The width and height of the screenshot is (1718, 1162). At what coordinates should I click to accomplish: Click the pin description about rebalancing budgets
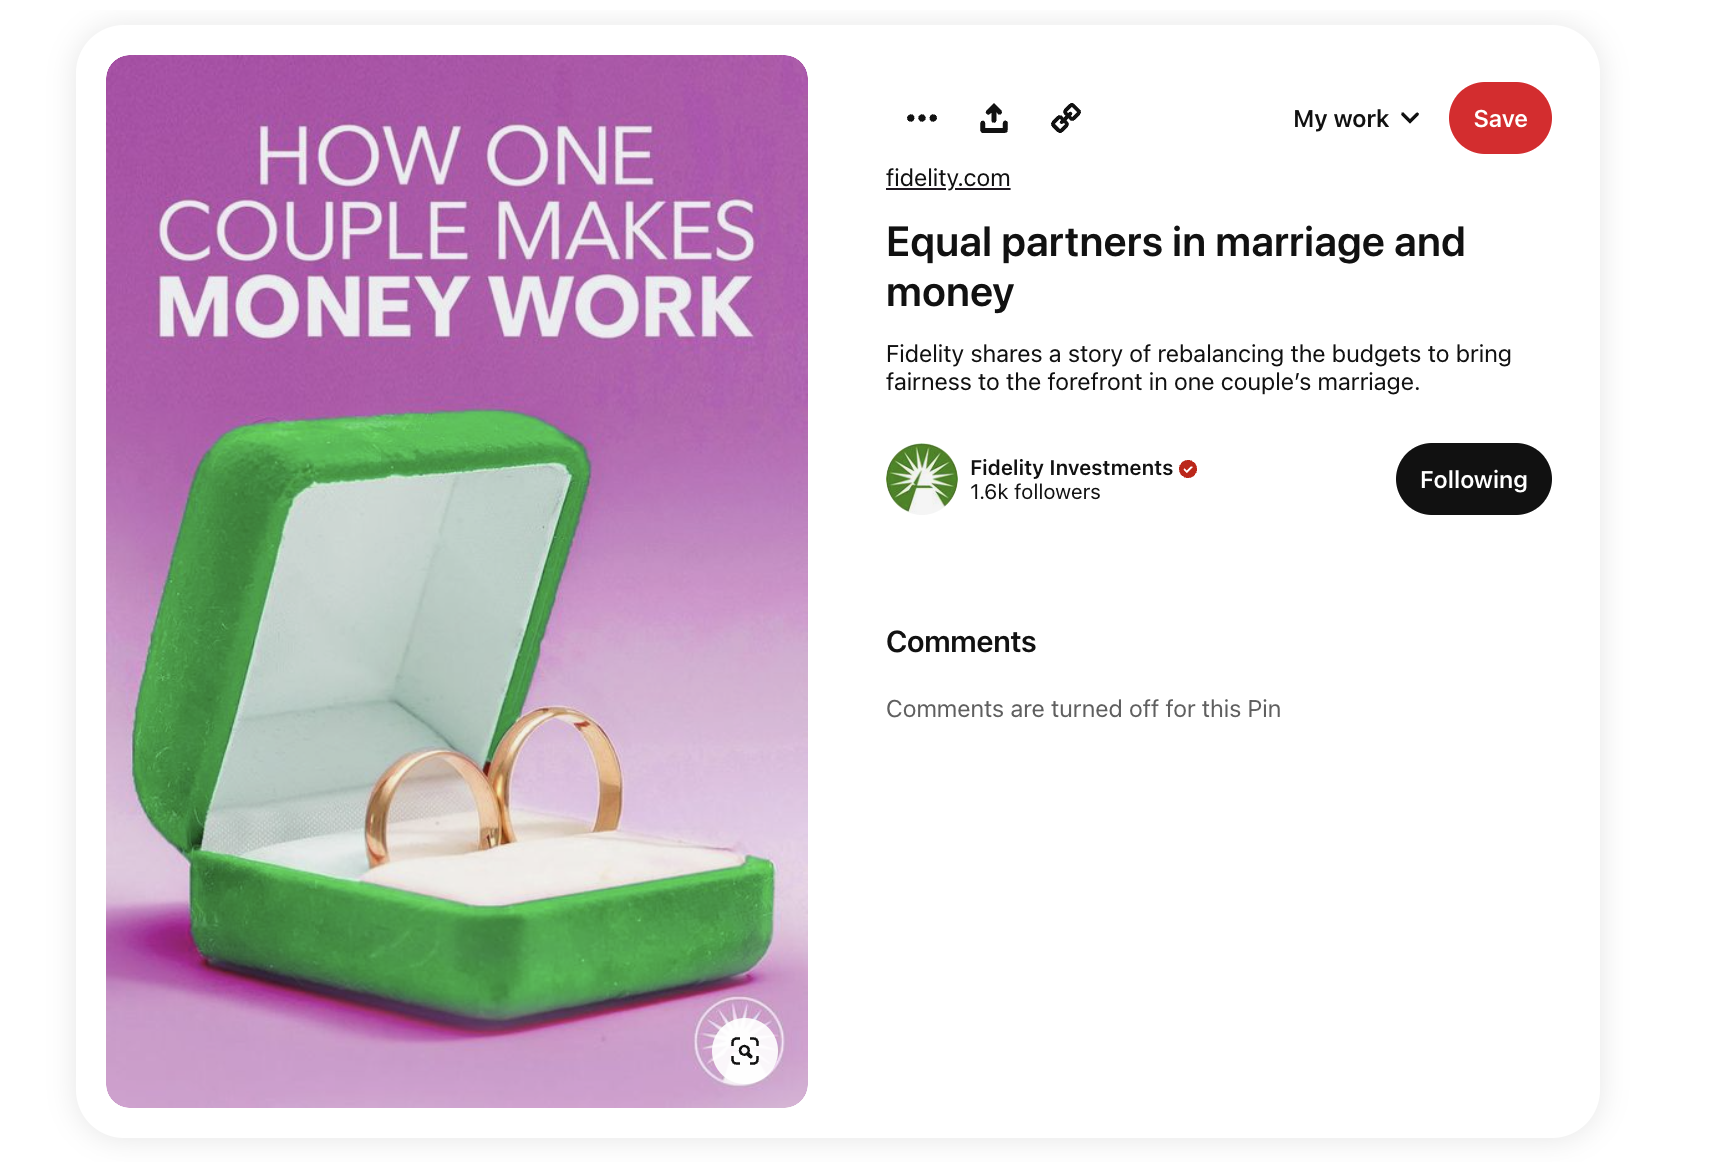coord(1198,368)
